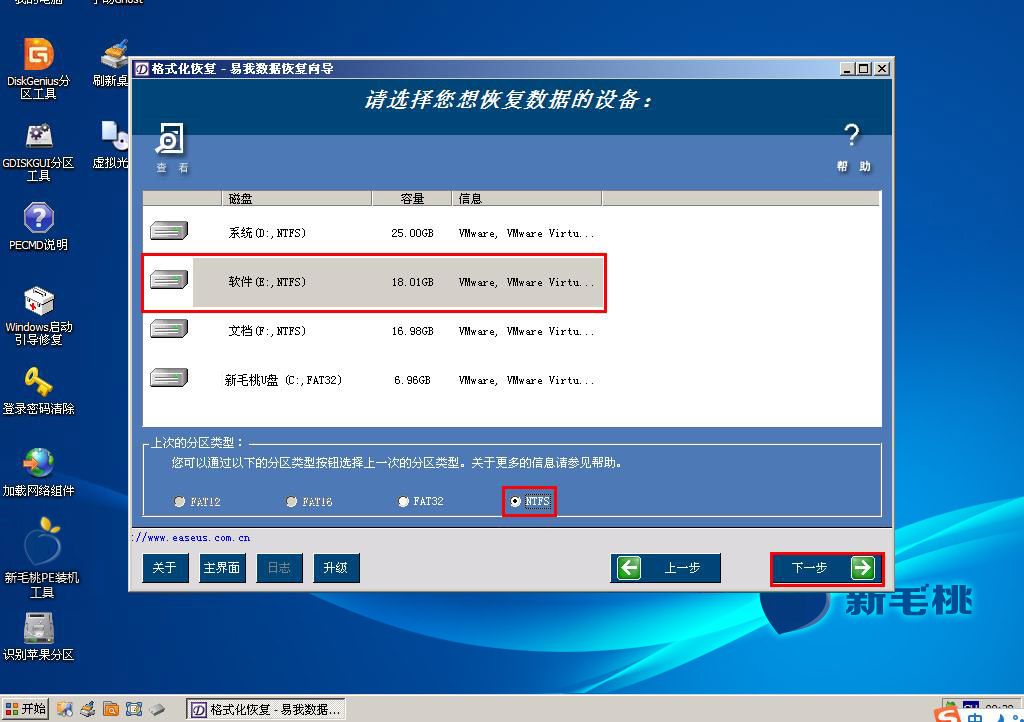Screen dimensions: 1024x722
Task: Open 识别苹果分区 desktop icon
Action: tap(39, 636)
